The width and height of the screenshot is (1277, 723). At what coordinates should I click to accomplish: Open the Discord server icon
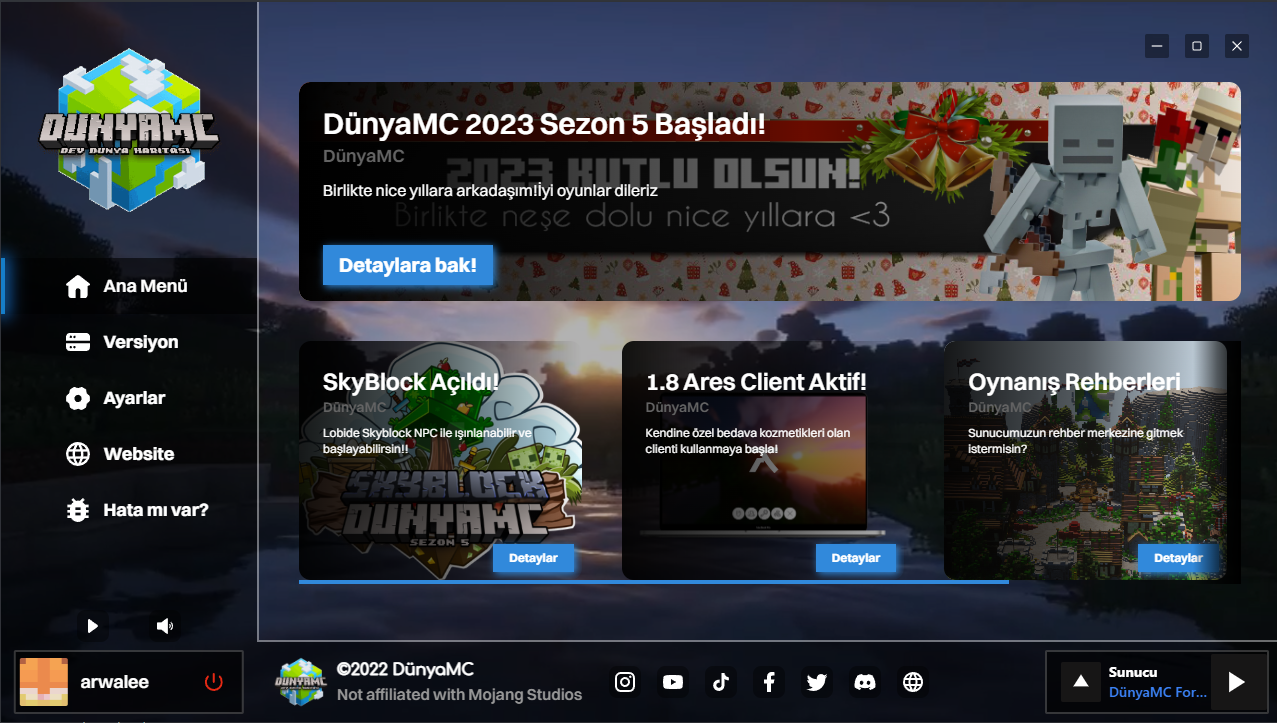click(x=865, y=682)
